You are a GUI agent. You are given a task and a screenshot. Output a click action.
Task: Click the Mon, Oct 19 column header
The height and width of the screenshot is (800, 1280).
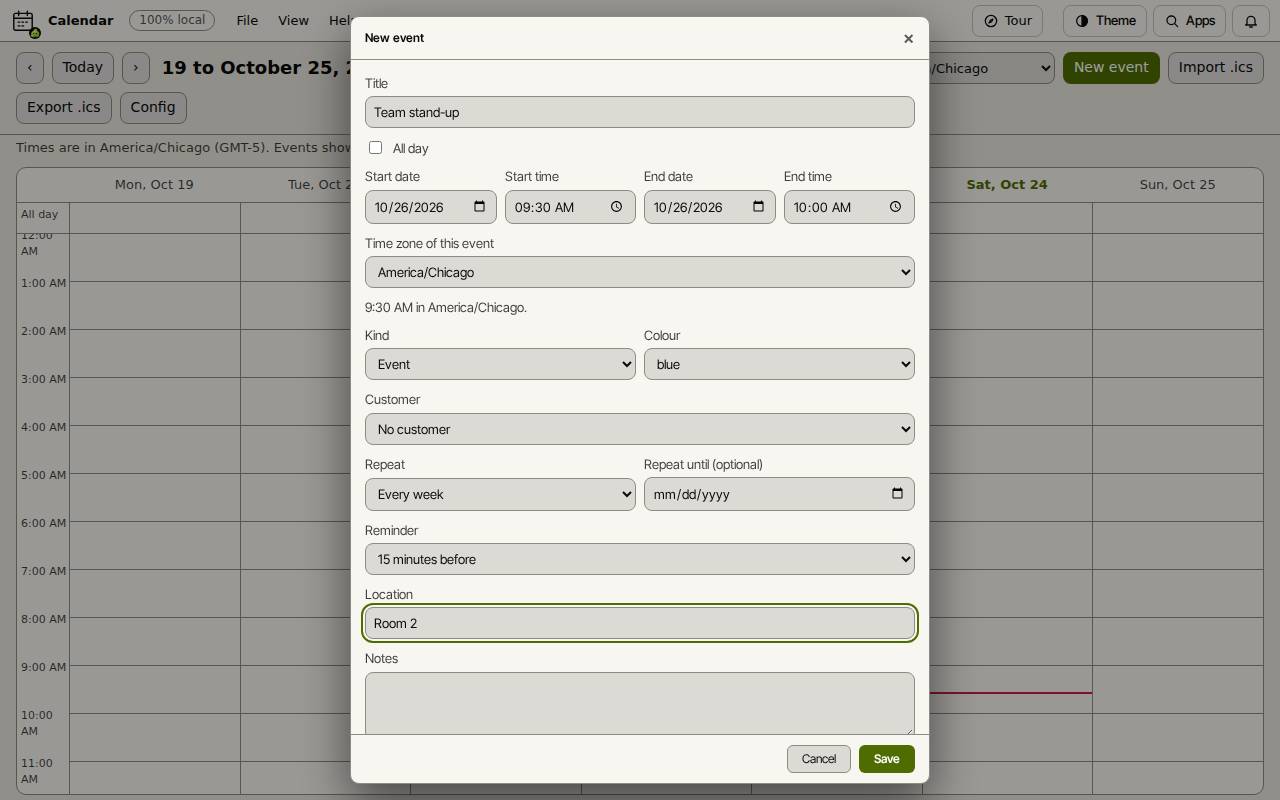(154, 184)
